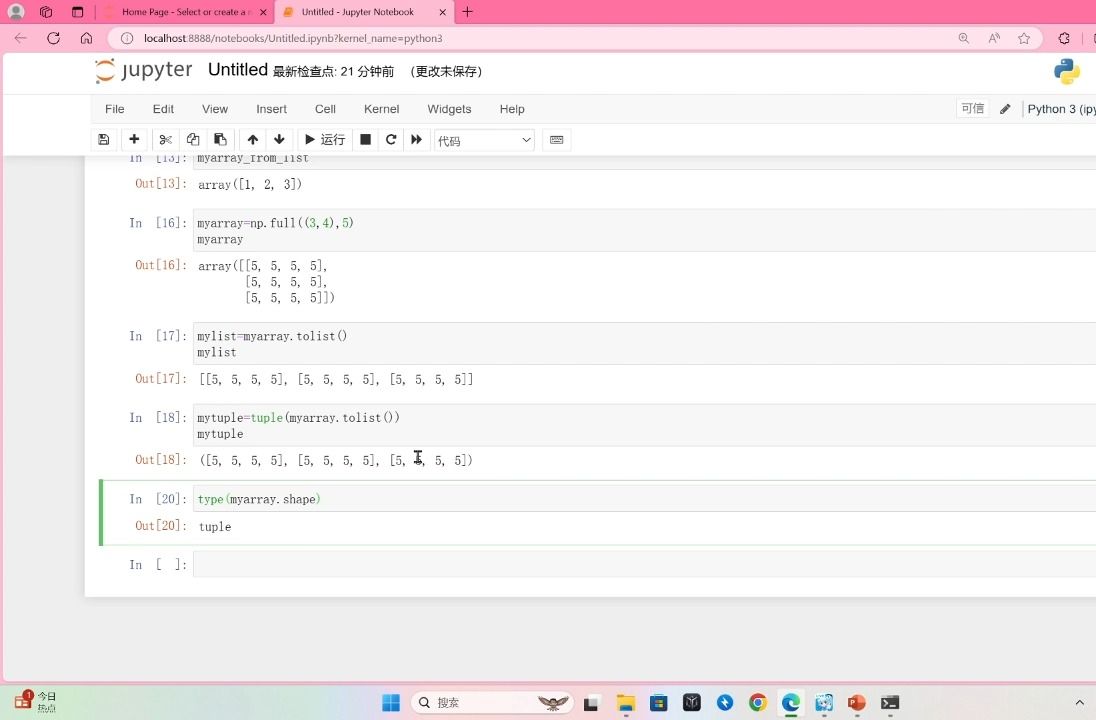The height and width of the screenshot is (720, 1096).
Task: Move selected cell up arrow
Action: click(253, 140)
